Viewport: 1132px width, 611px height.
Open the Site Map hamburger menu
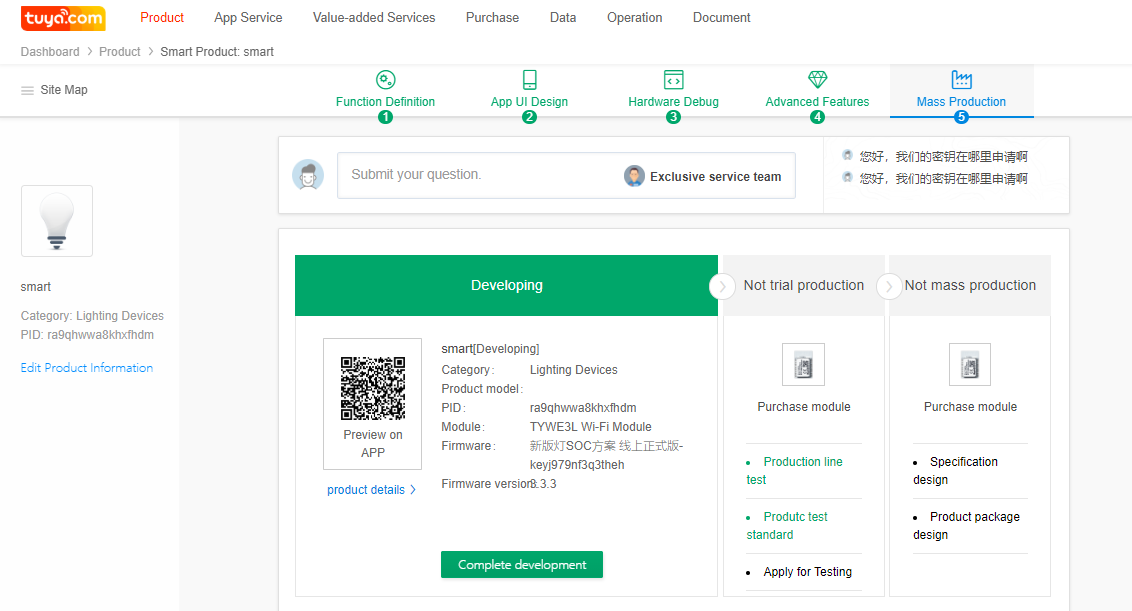pyautogui.click(x=28, y=90)
